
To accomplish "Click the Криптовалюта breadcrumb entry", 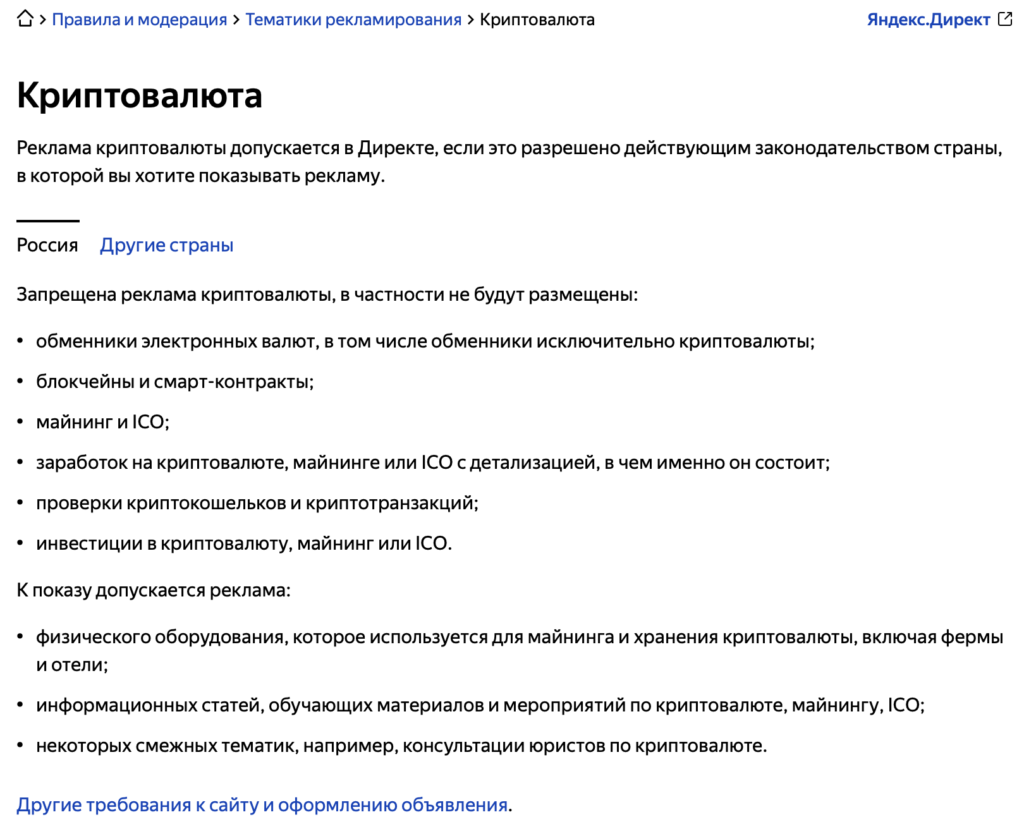I will point(536,19).
